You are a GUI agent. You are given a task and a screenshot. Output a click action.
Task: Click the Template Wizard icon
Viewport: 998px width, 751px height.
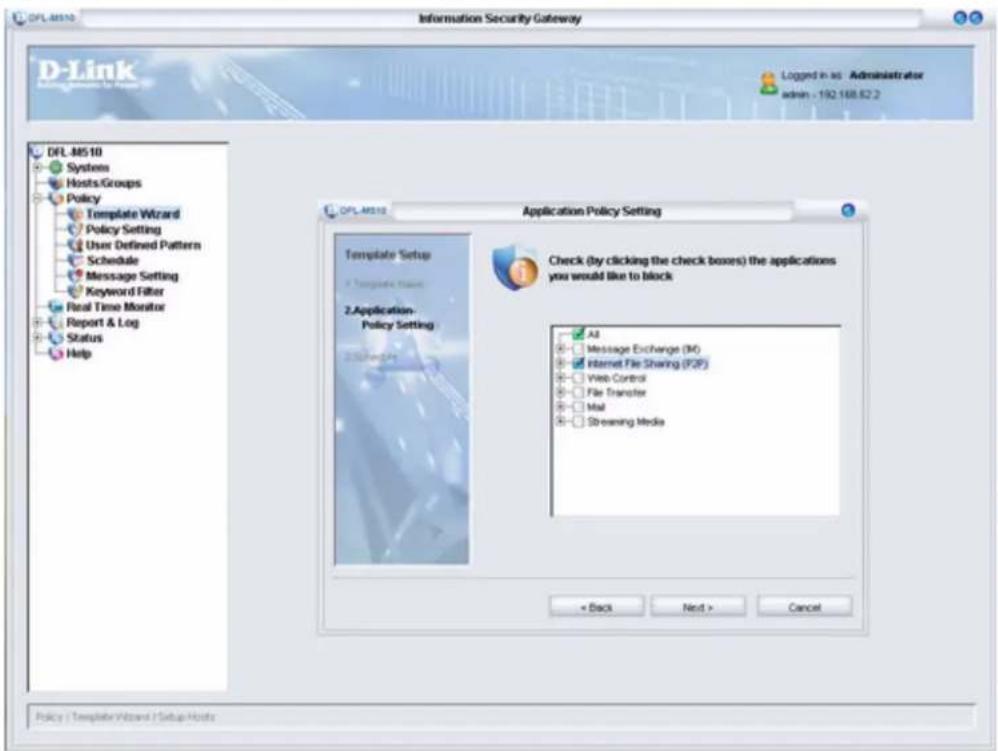click(x=75, y=214)
